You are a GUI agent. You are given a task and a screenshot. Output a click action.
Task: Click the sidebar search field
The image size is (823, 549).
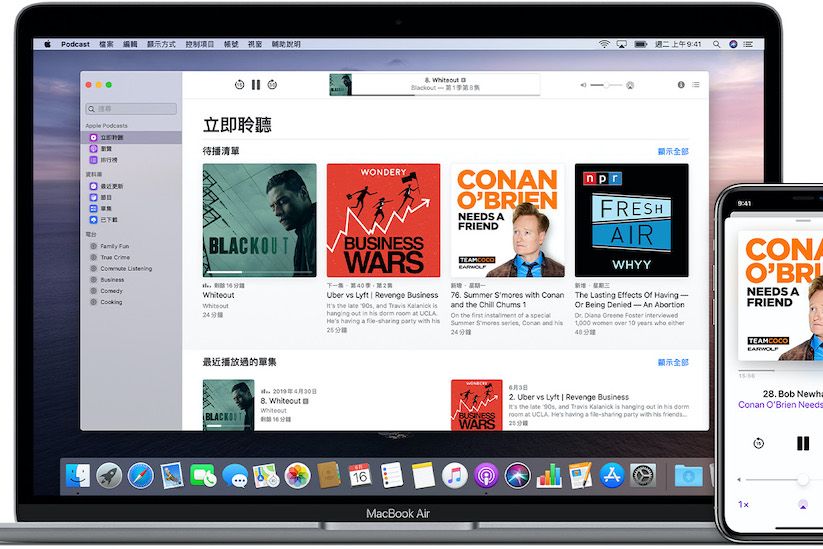(x=131, y=109)
